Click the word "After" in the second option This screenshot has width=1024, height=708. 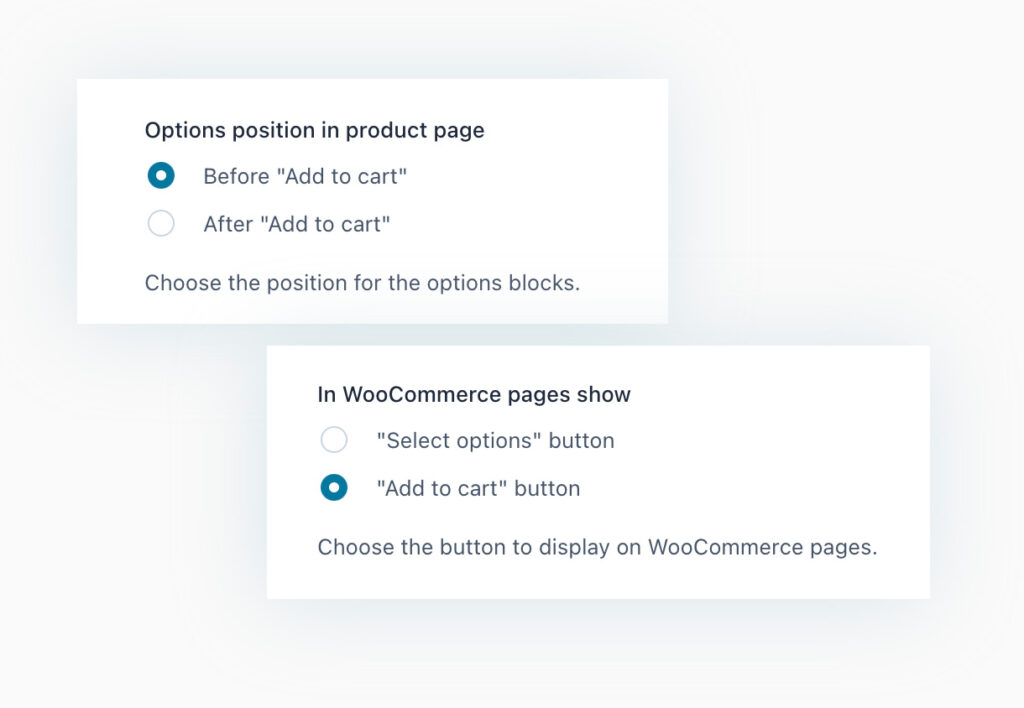[227, 225]
